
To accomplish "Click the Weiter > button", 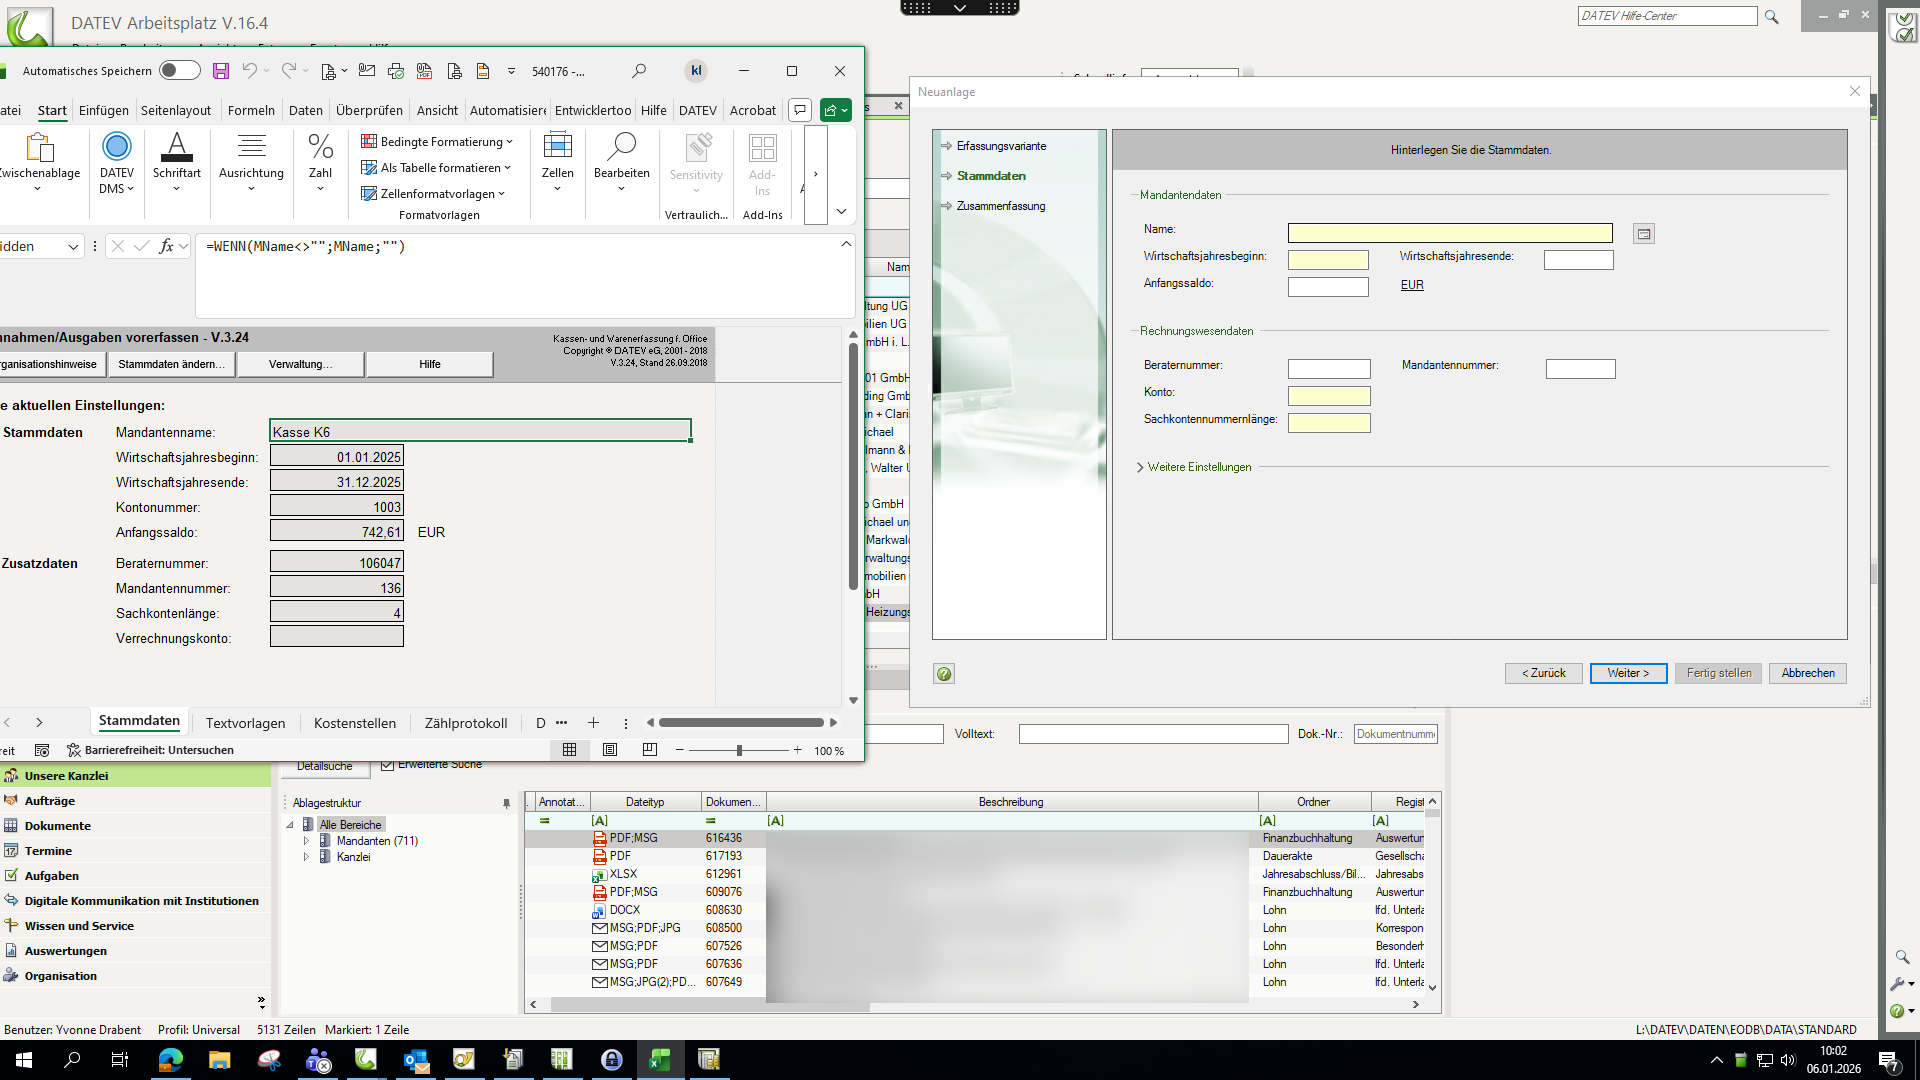I will [x=1627, y=674].
